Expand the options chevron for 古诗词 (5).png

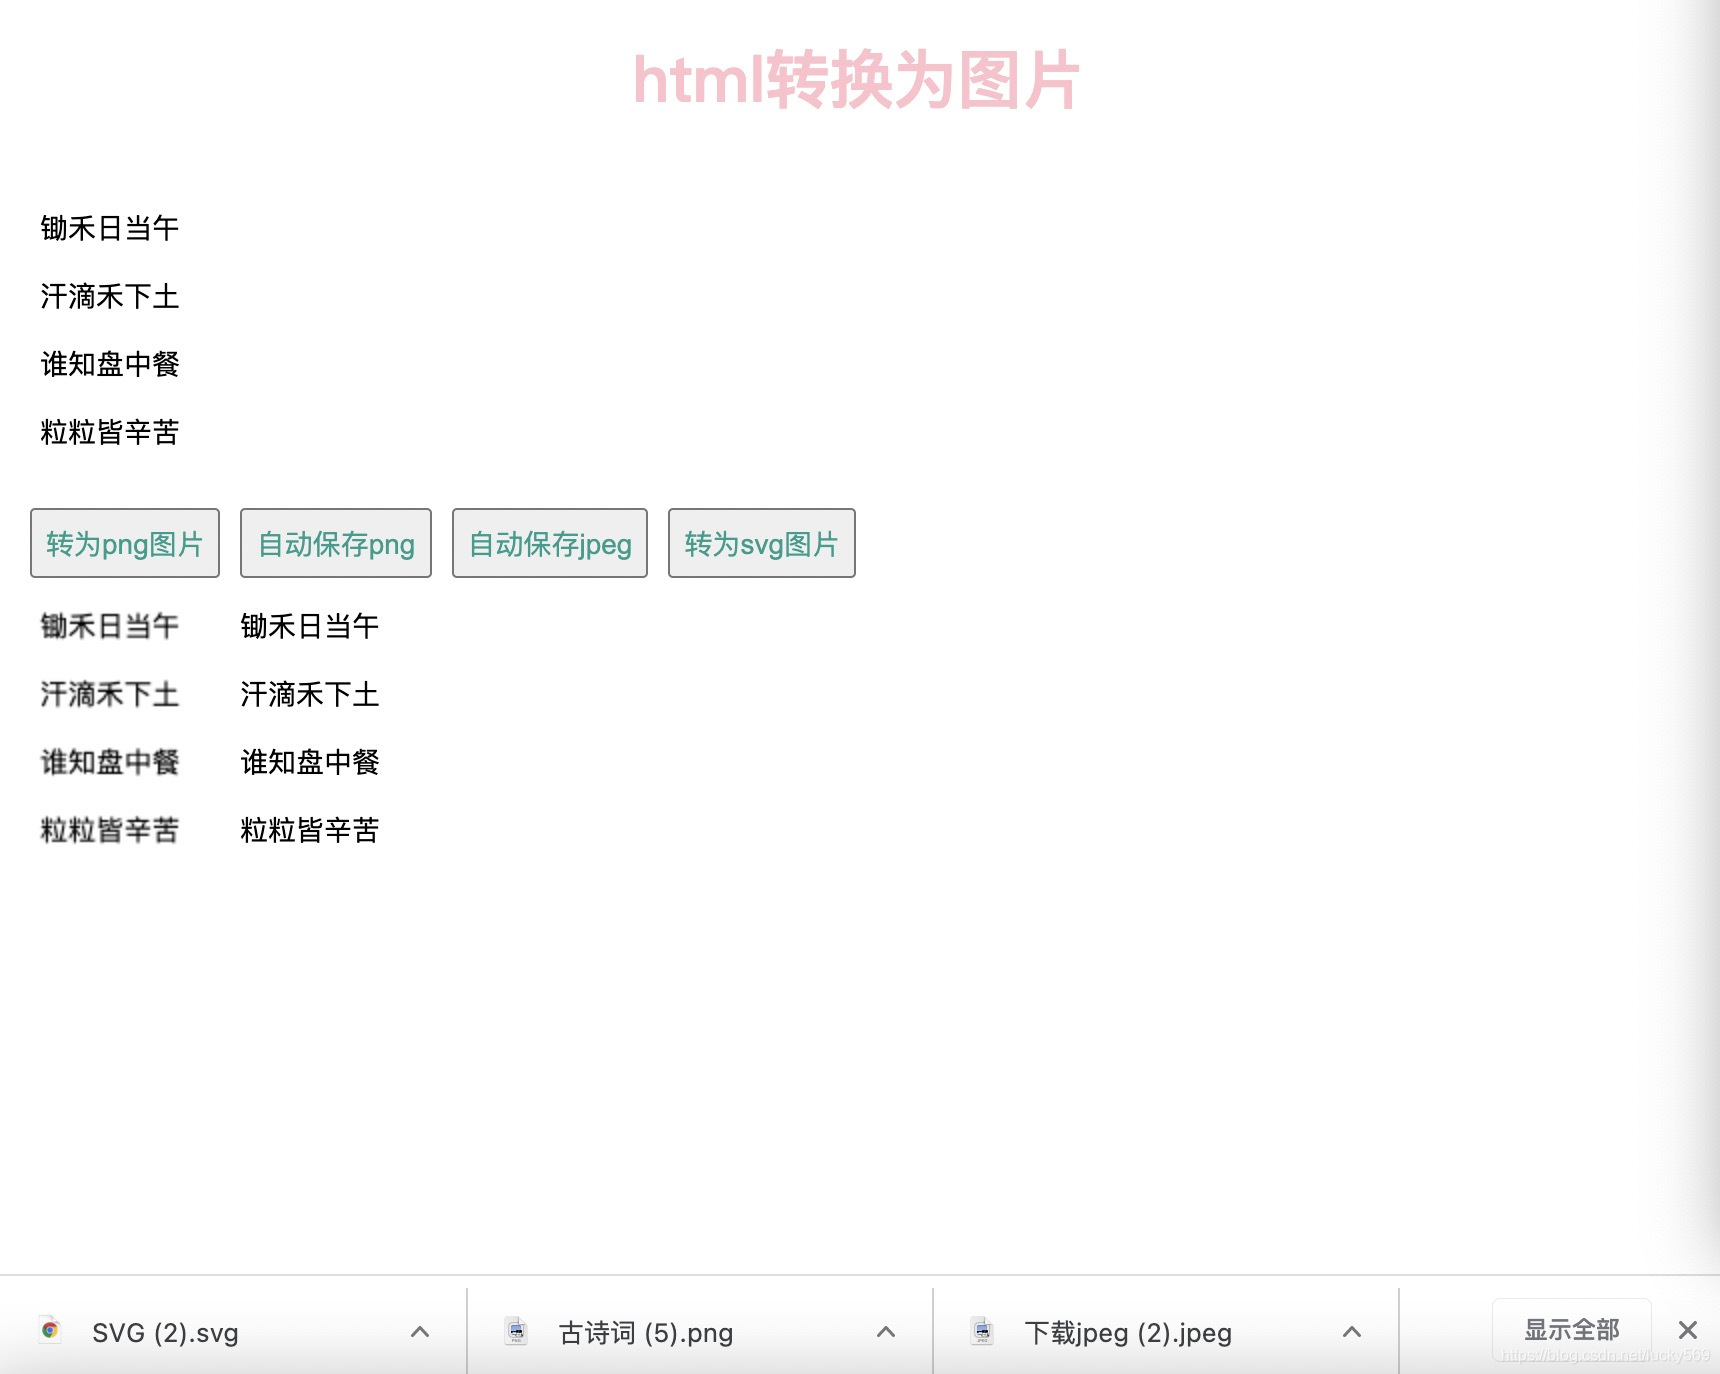[885, 1332]
